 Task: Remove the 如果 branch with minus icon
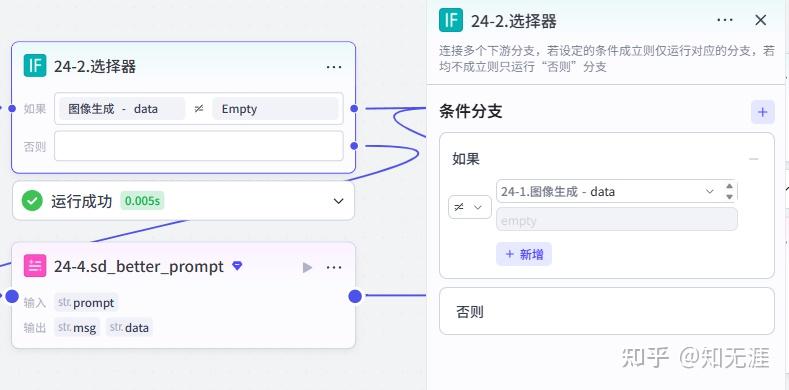click(754, 159)
